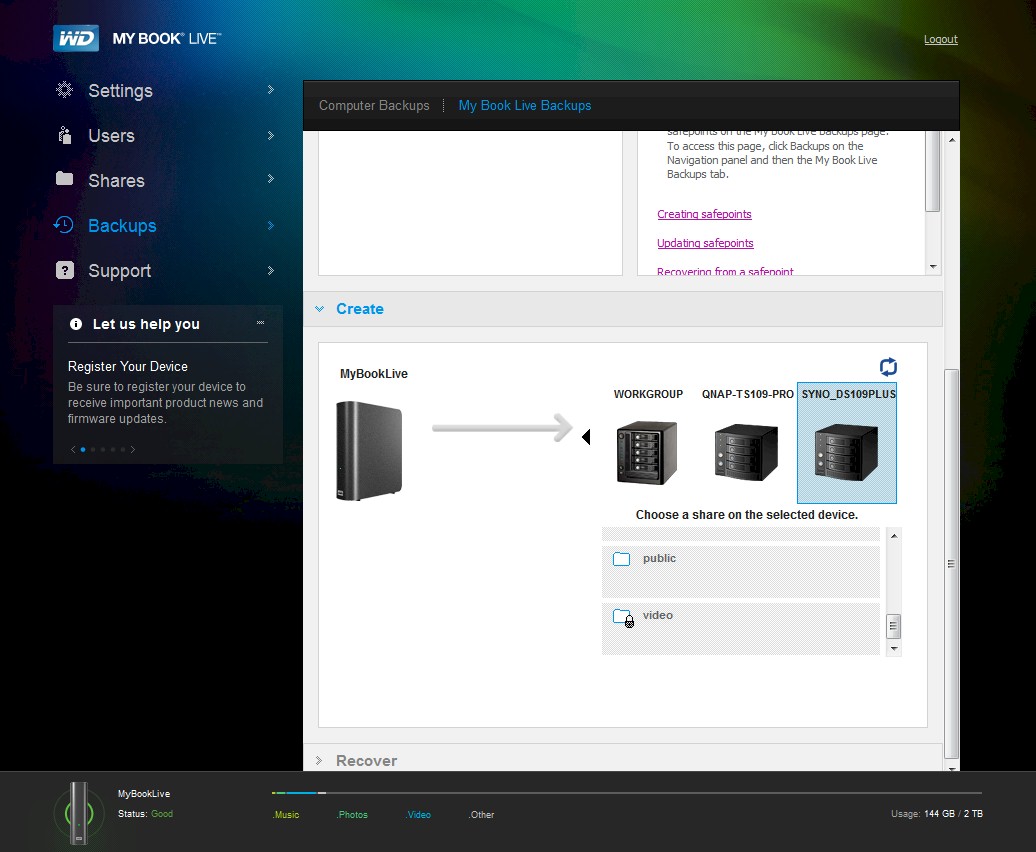Open the Backups menu item

(x=122, y=225)
